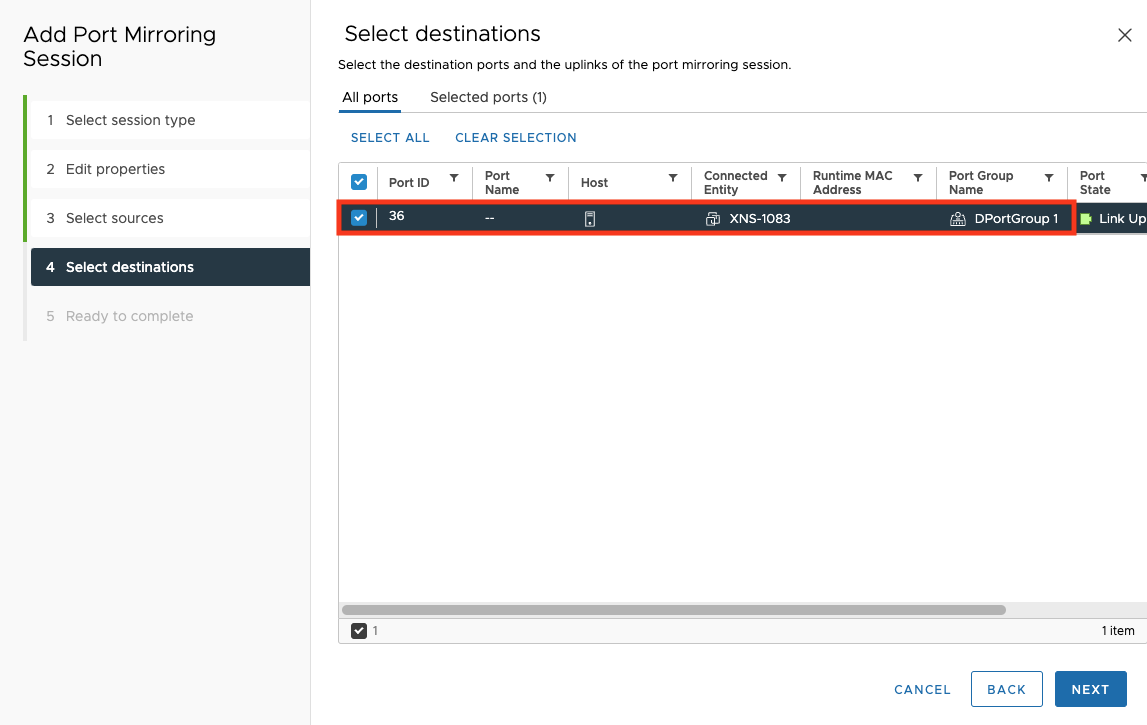This screenshot has width=1147, height=725.
Task: Open the All ports tab
Action: (370, 97)
